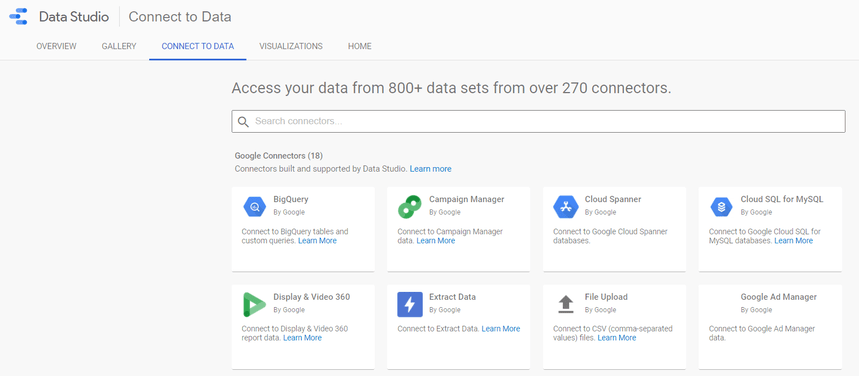Open the Visualizations tab

click(x=291, y=46)
